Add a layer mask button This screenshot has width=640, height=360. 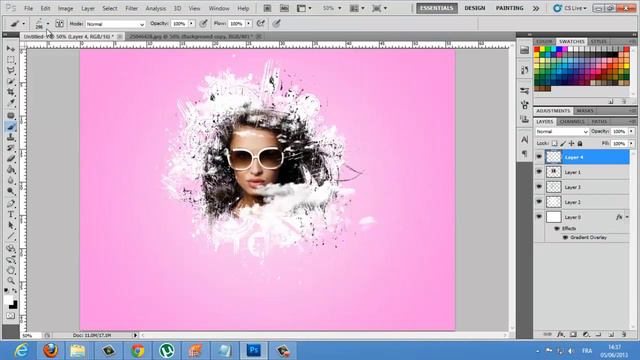point(573,334)
